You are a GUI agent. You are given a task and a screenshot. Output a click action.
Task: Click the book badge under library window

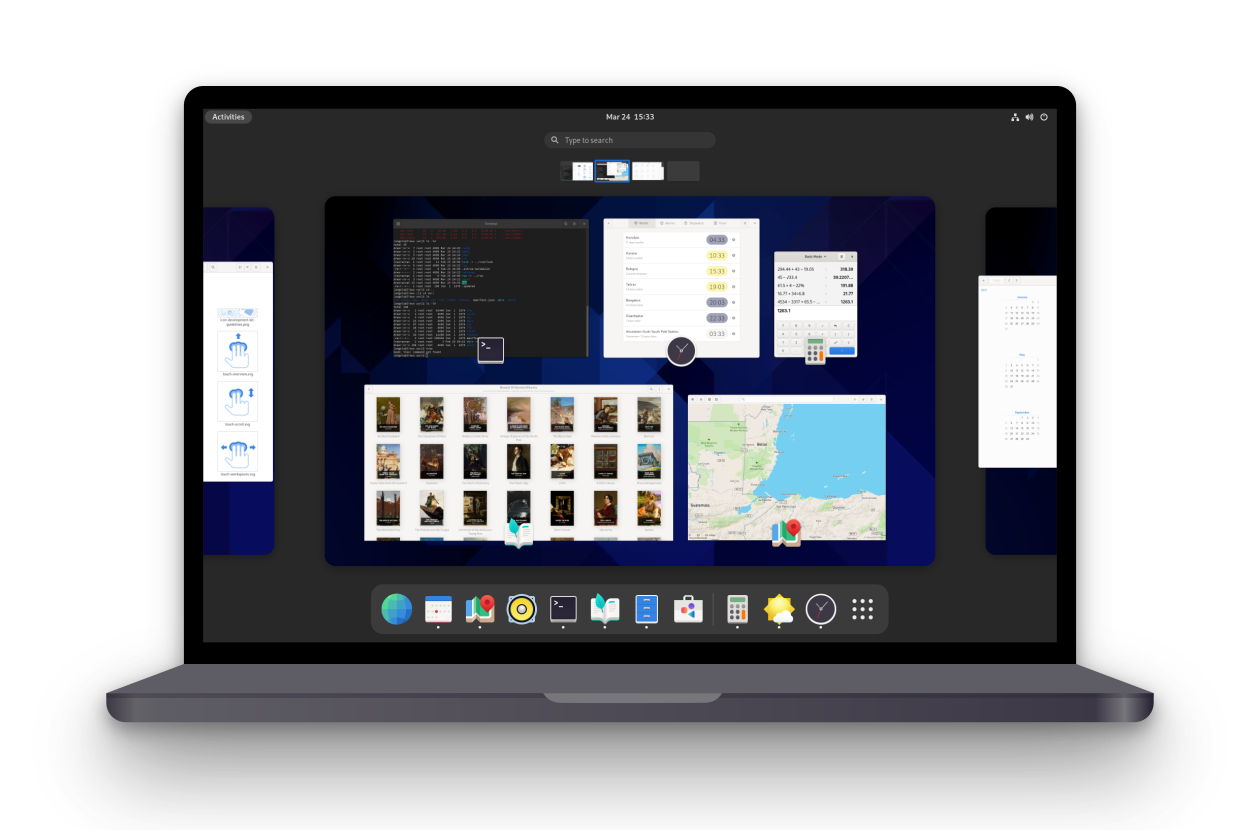(x=519, y=534)
